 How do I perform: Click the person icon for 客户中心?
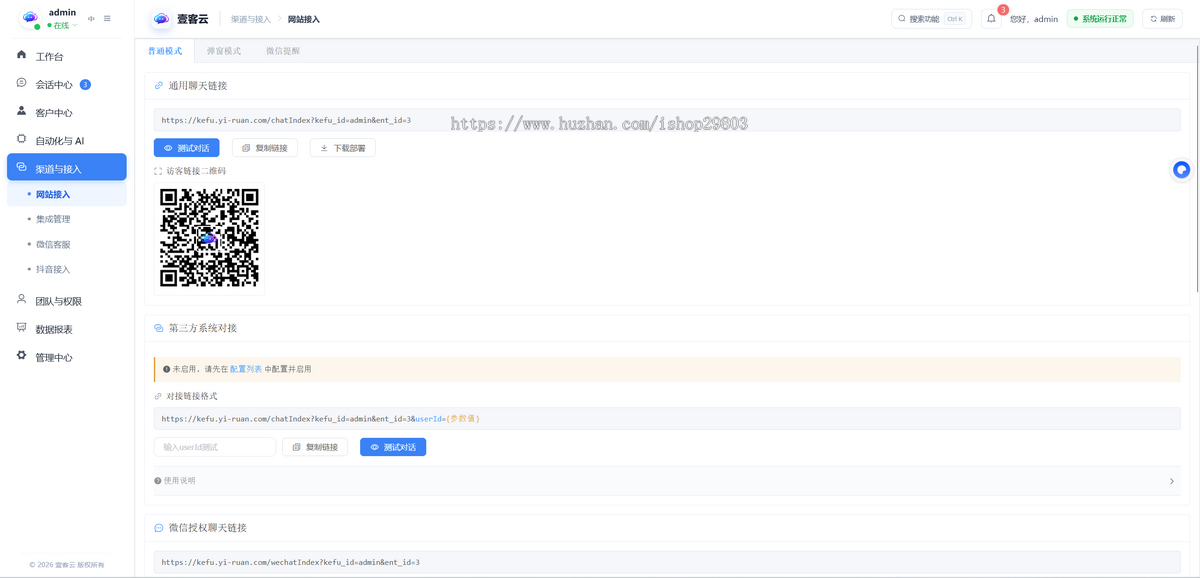point(21,111)
